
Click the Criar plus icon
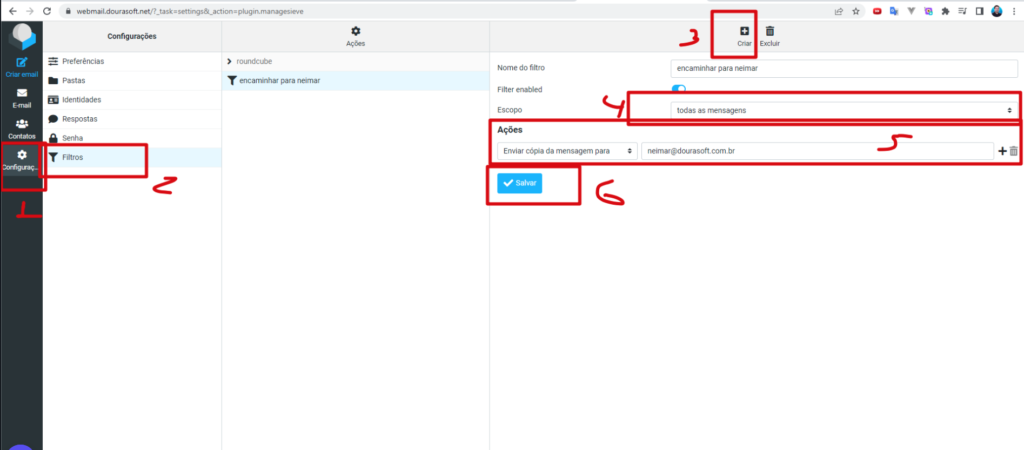pos(744,32)
